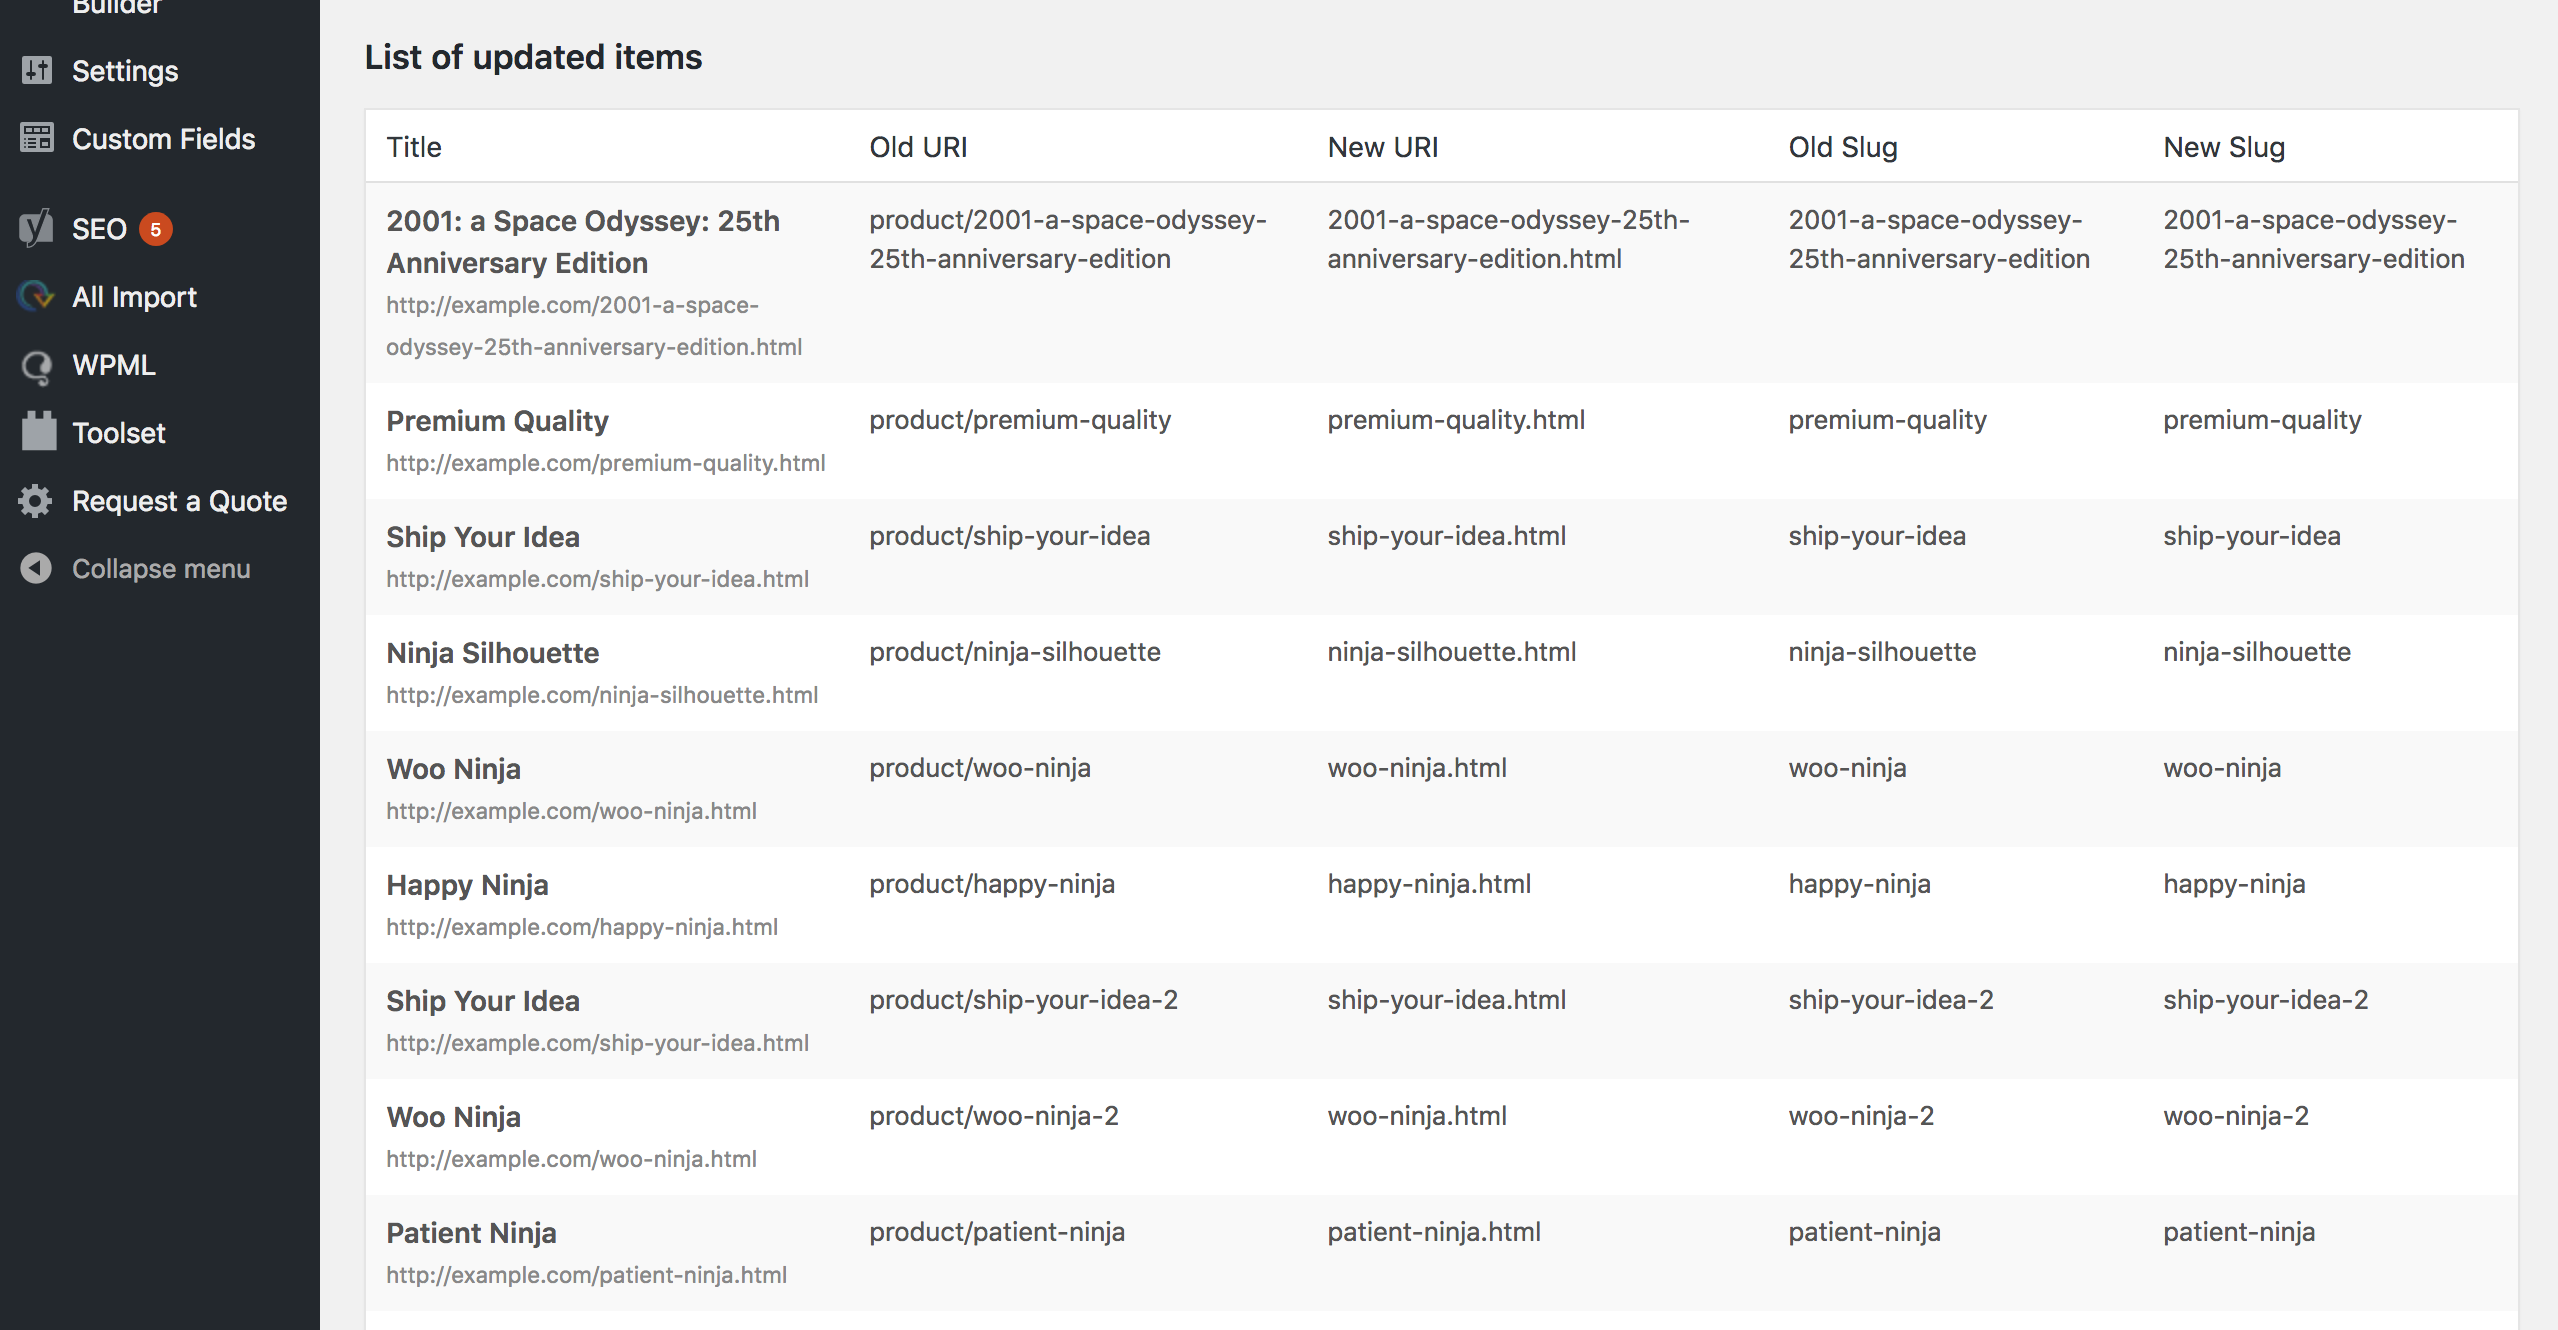The image size is (2558, 1330).
Task: Click the New Slug column header
Action: click(2223, 147)
